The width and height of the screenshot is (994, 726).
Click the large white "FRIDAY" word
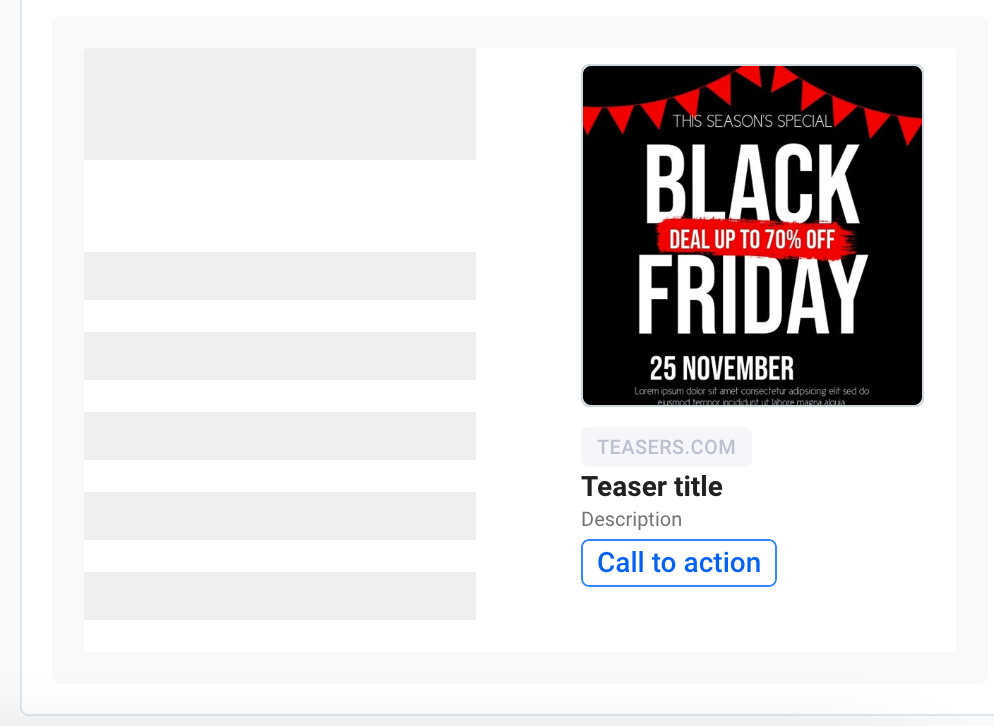(x=752, y=295)
